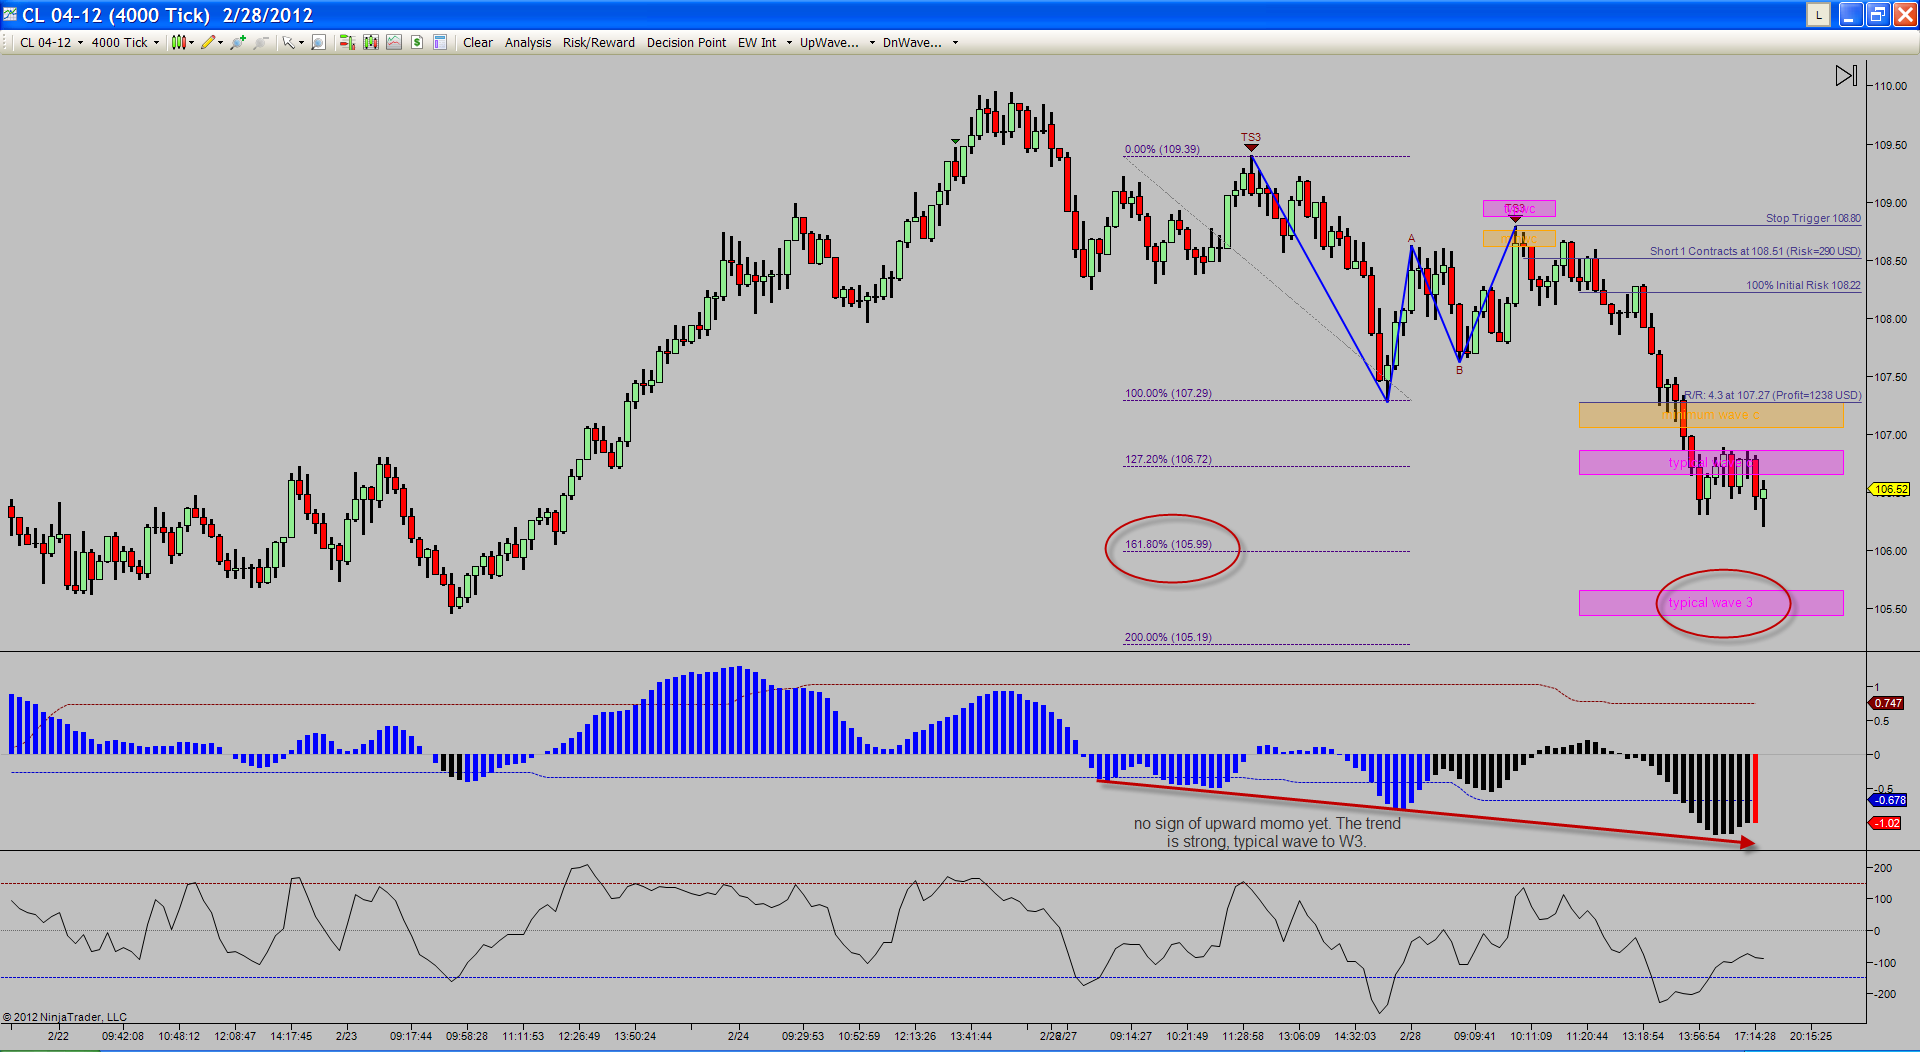Click the 2/23 date label on time axis
Screen dimensions: 1920x1052
click(x=346, y=1036)
